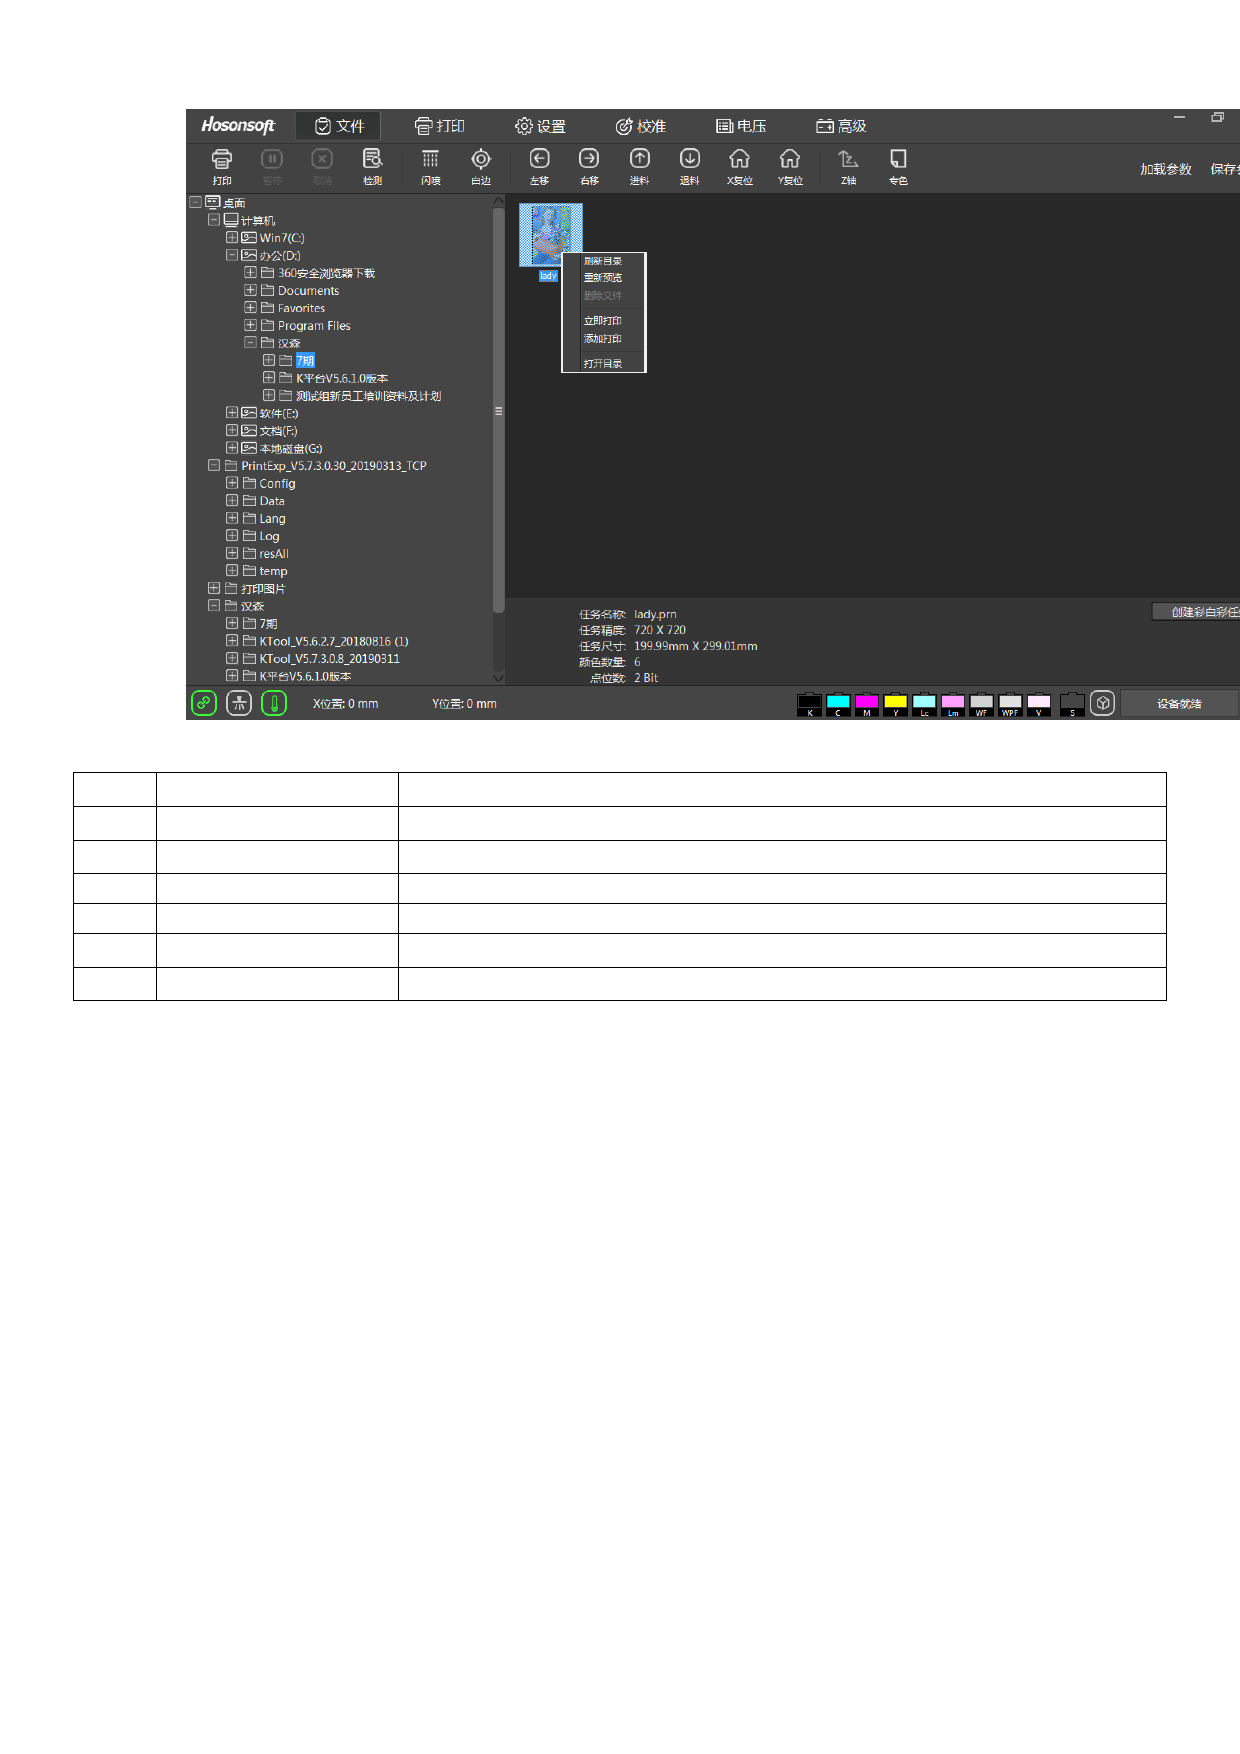Screen dimensions: 1240x1754
Task: Toggle the network topology status icon
Action: pos(239,703)
